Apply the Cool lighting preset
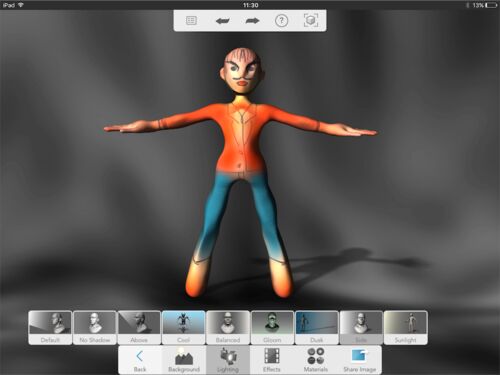Viewport: 500px width, 375px height. [183, 328]
